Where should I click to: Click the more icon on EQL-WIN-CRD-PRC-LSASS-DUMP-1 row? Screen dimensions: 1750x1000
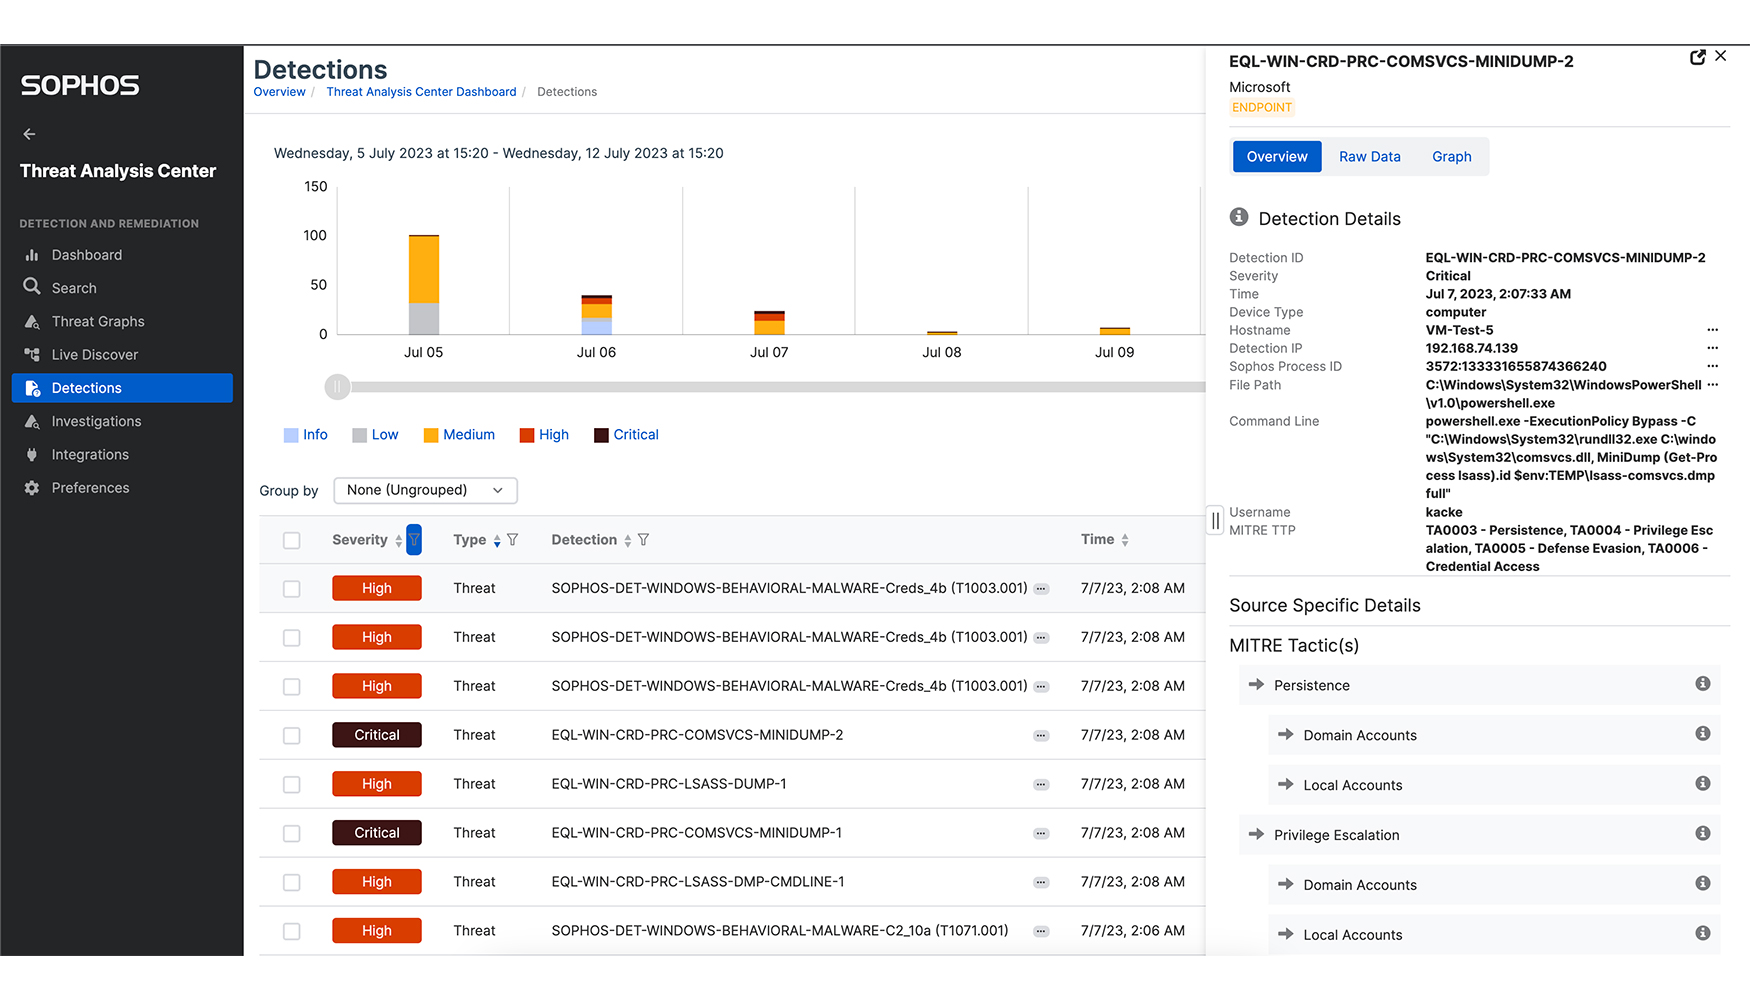pyautogui.click(x=1041, y=785)
